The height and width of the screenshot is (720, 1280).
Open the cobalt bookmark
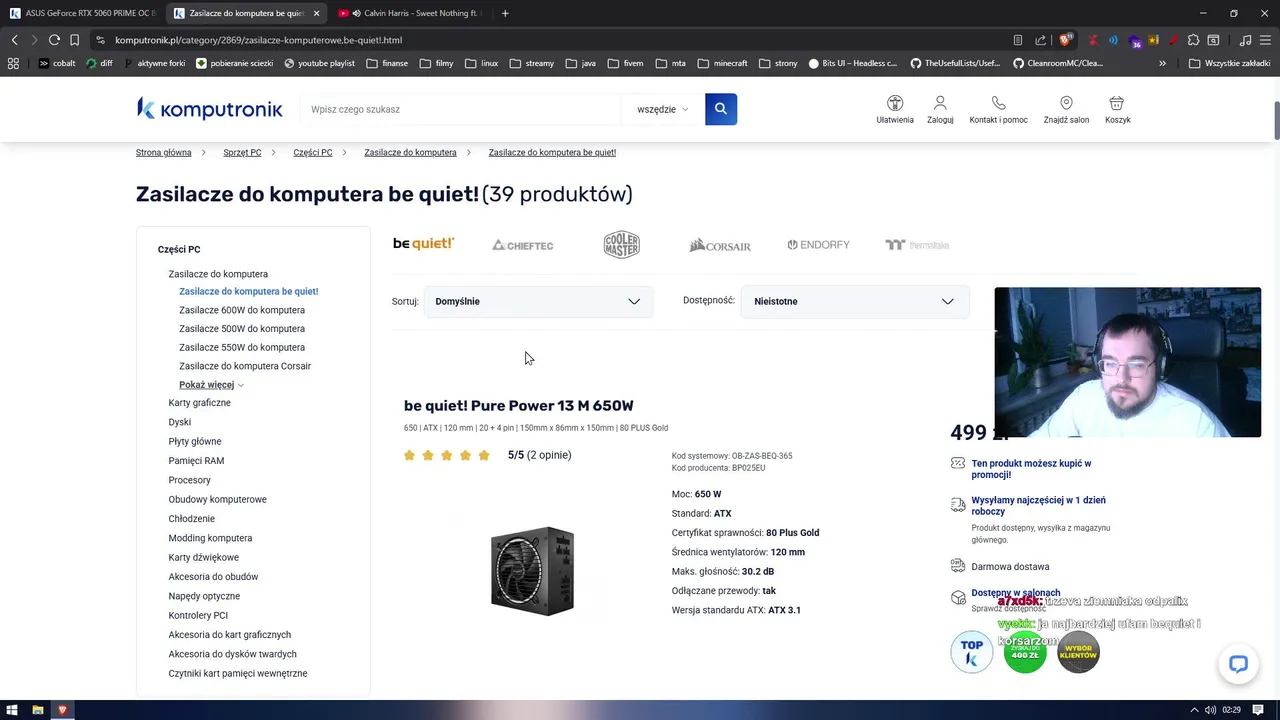point(56,63)
